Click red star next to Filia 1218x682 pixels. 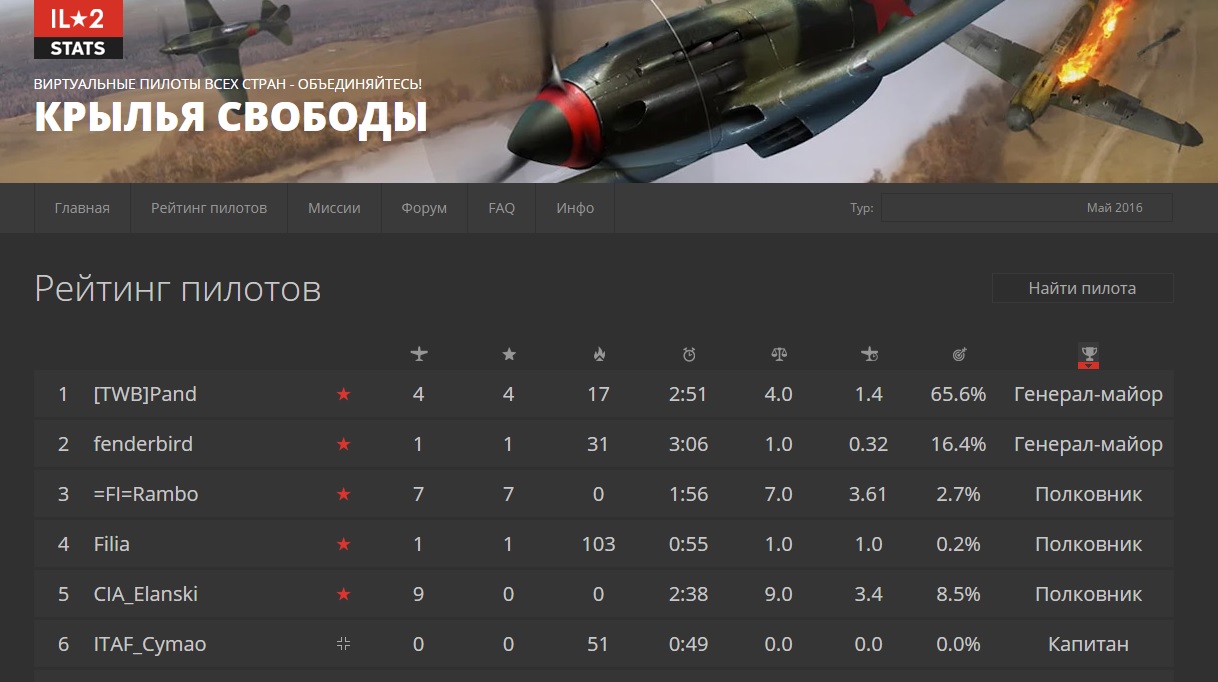point(344,544)
